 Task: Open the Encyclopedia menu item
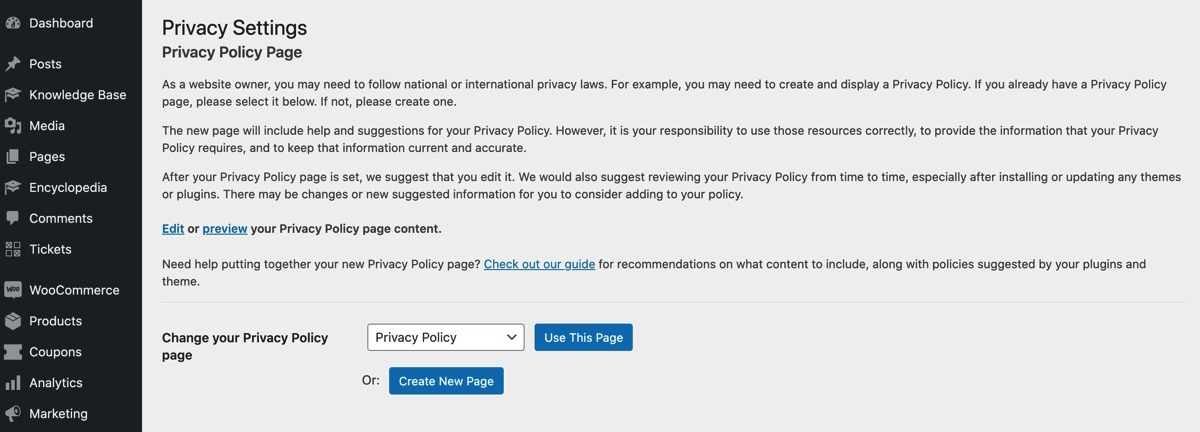68,188
